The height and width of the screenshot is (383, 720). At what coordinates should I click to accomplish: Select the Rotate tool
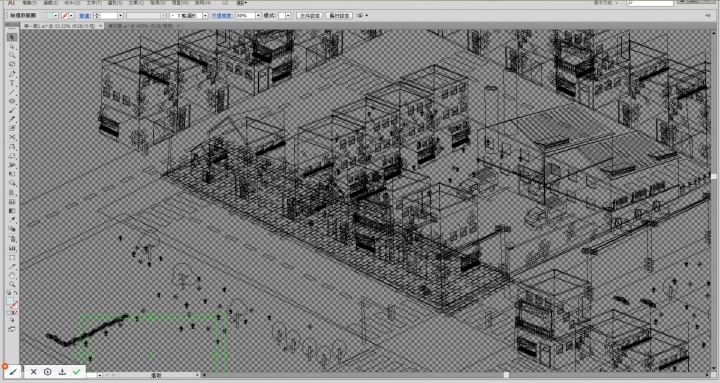pos(12,147)
